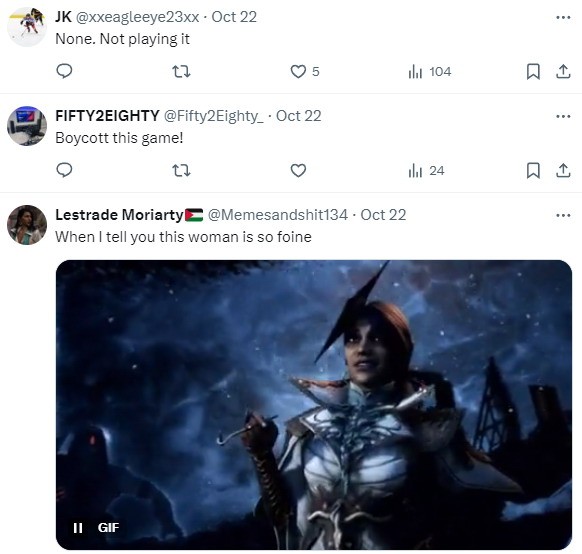Image resolution: width=582 pixels, height=554 pixels.
Task: View analytics showing 24 views
Action: tap(426, 171)
